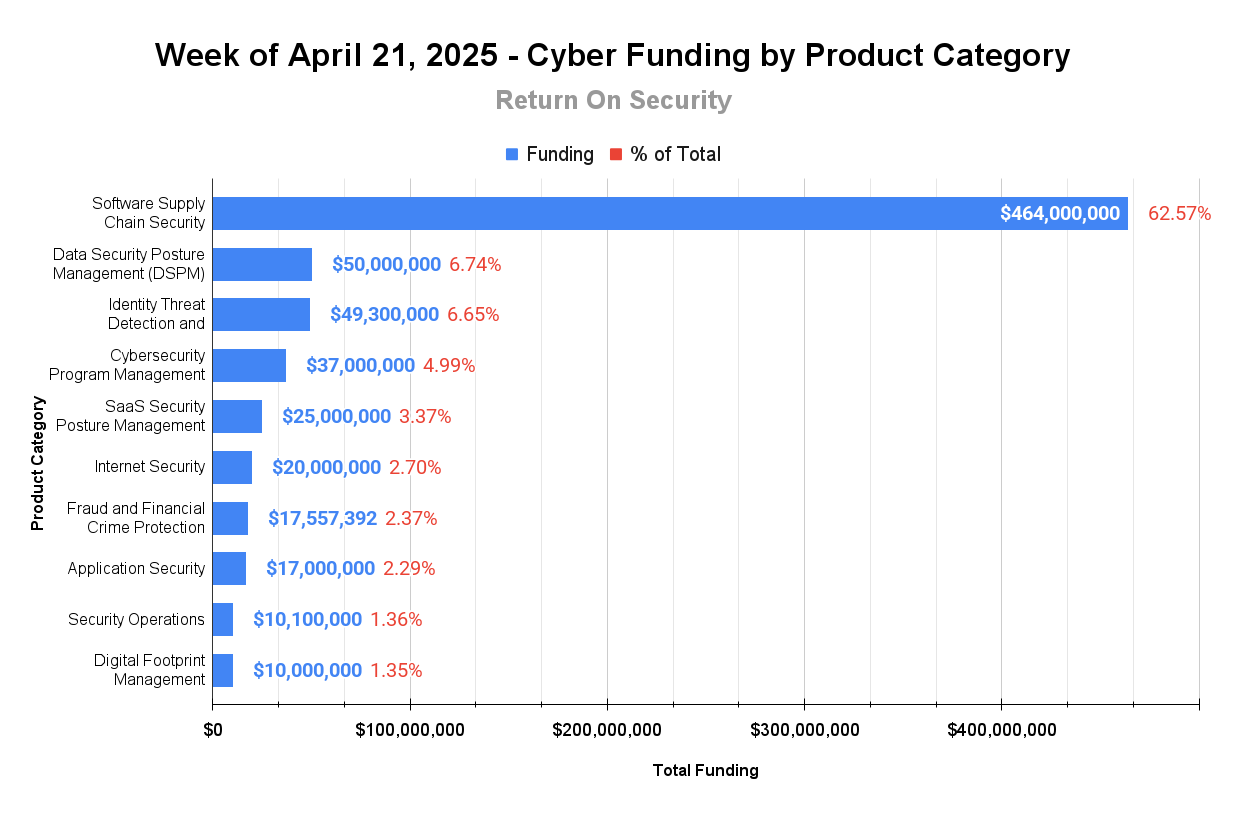Screen dimensions: 1239x818
Task: Select the Total Funding axis title
Action: click(x=705, y=770)
